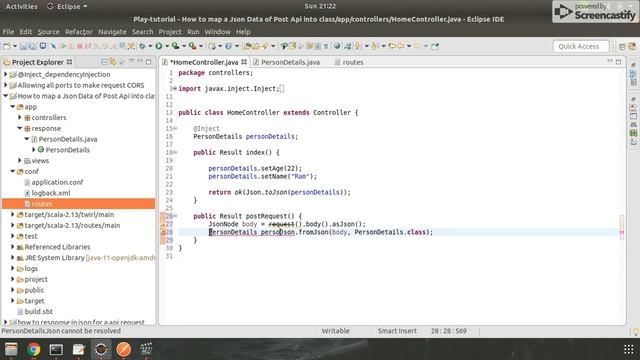
Task: Collapse the response package
Action: [20, 129]
